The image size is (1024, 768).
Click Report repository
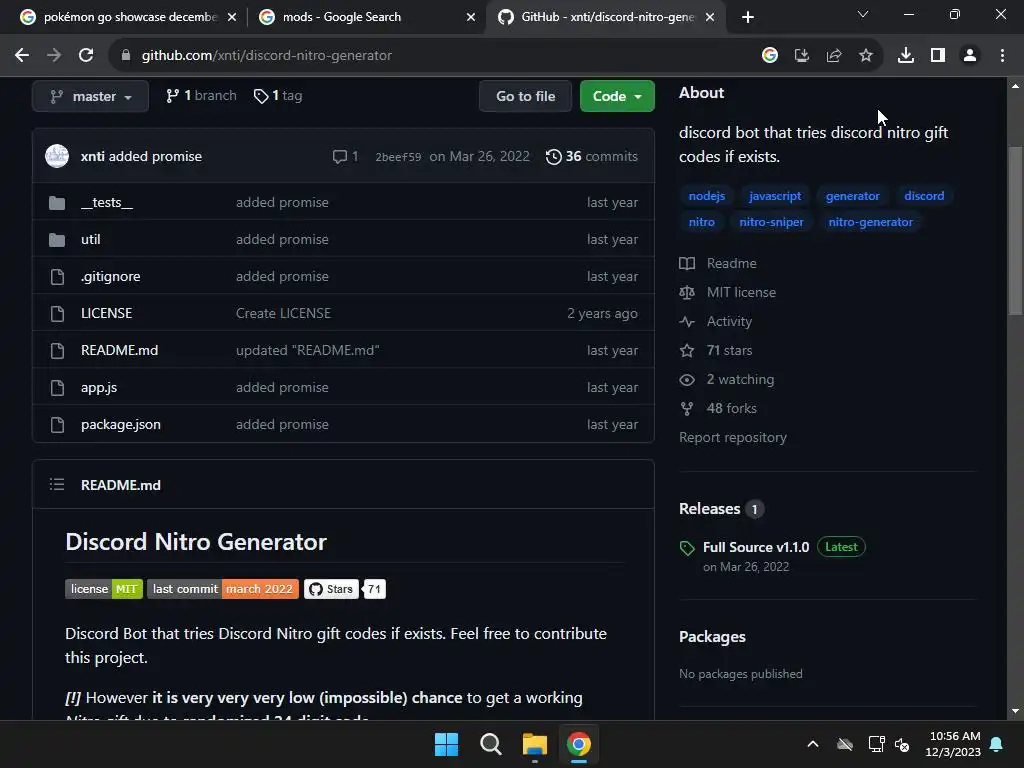(x=733, y=438)
